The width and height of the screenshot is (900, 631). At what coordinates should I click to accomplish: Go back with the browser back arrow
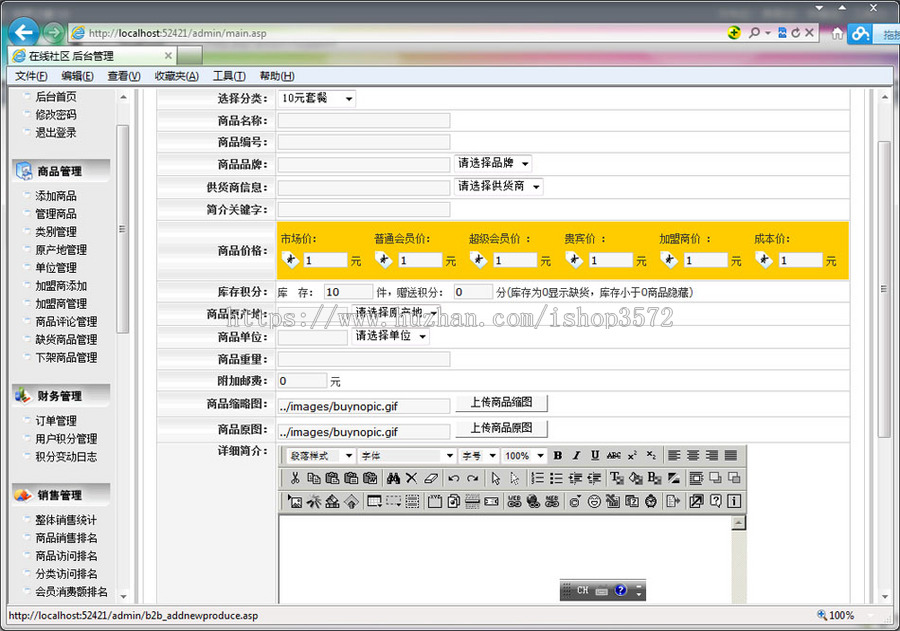pyautogui.click(x=24, y=32)
